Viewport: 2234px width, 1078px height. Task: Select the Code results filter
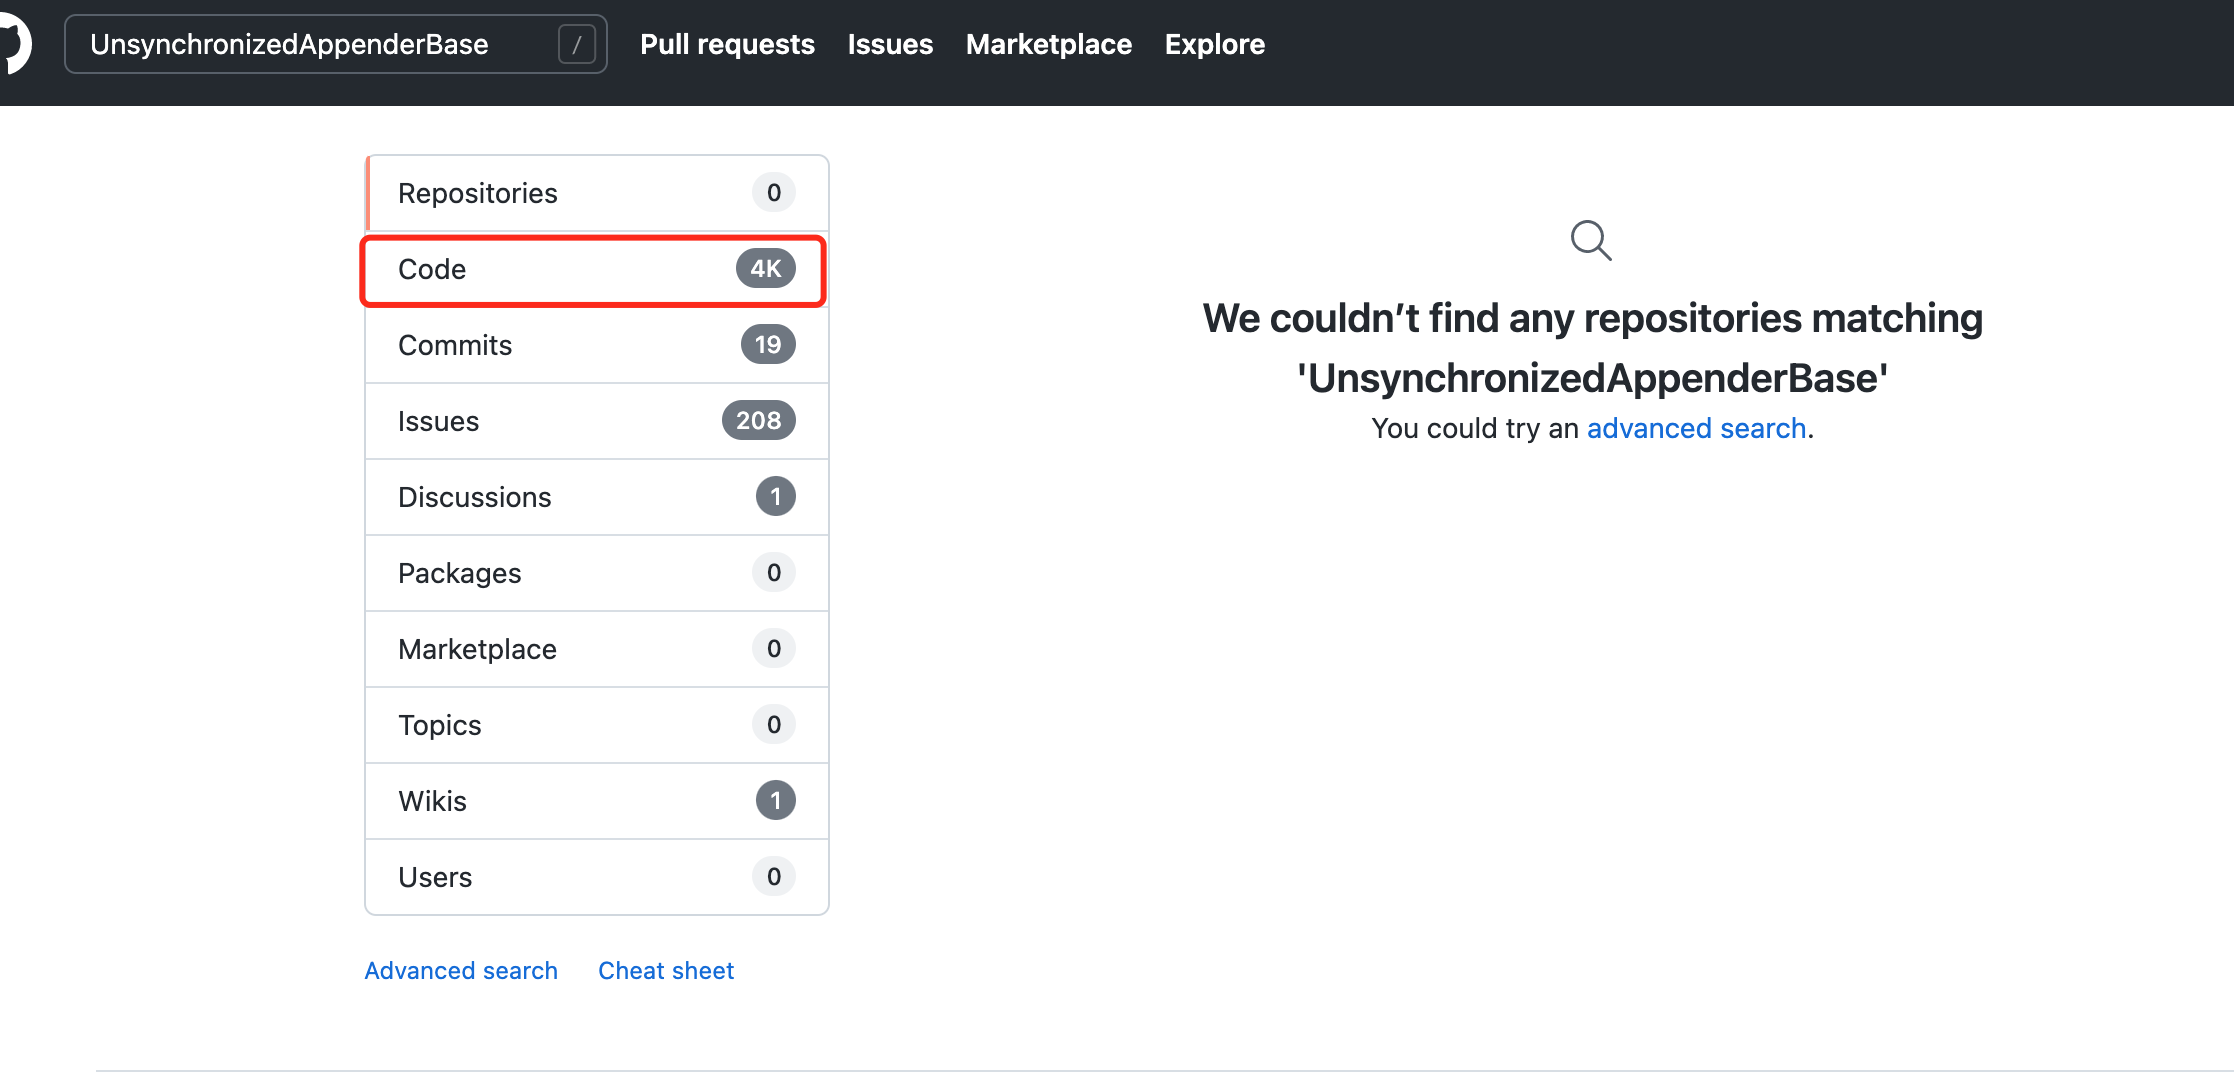(597, 269)
